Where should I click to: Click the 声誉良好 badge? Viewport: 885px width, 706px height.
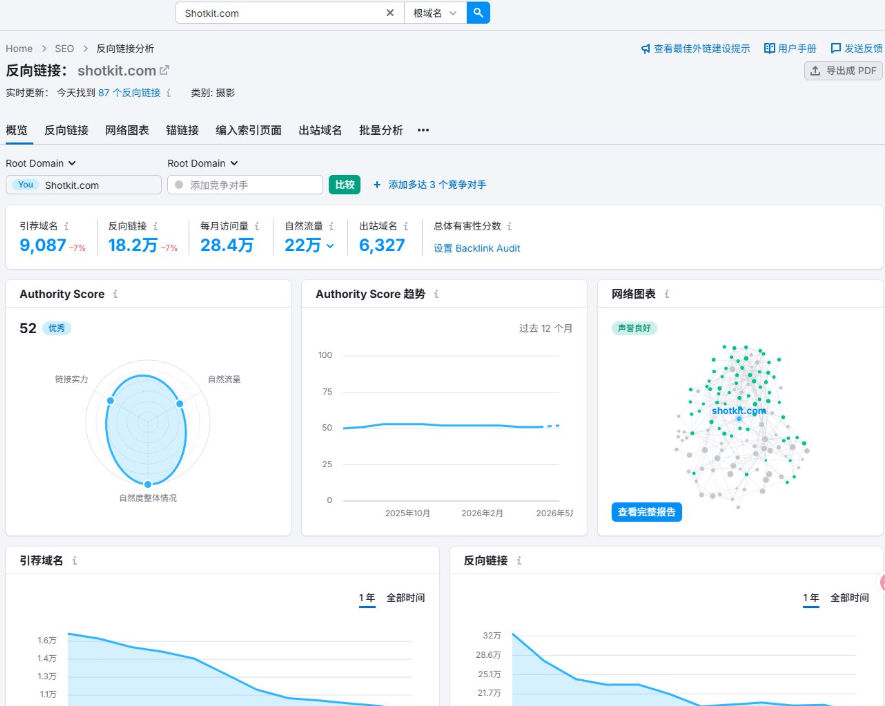634,328
